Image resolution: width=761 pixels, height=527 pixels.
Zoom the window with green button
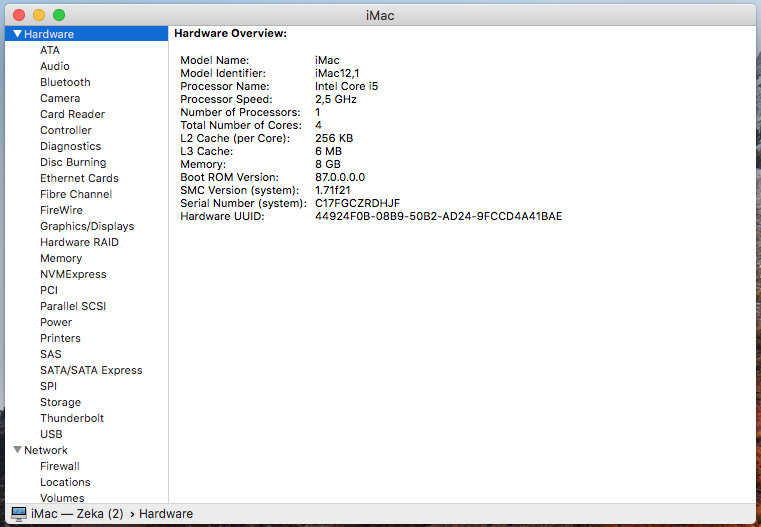click(x=59, y=15)
